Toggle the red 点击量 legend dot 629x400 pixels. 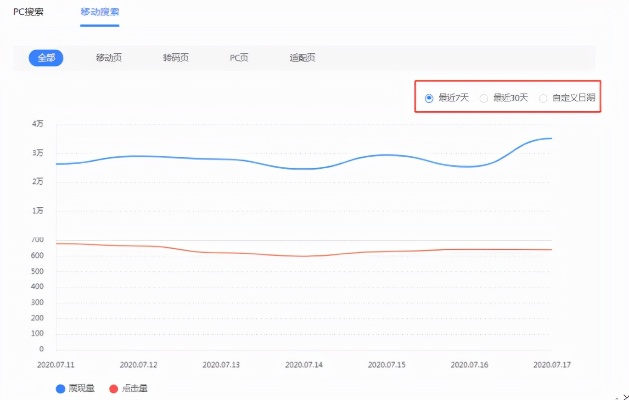(114, 388)
